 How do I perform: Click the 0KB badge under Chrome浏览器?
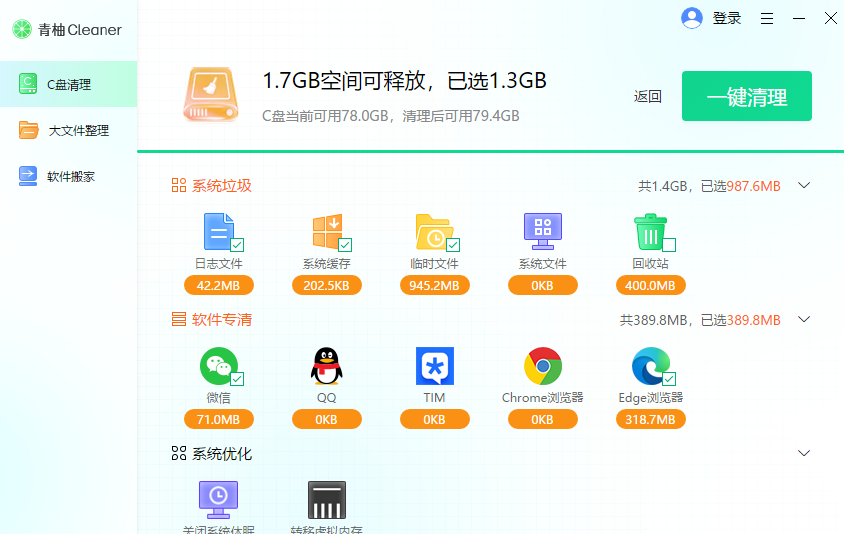(x=543, y=419)
